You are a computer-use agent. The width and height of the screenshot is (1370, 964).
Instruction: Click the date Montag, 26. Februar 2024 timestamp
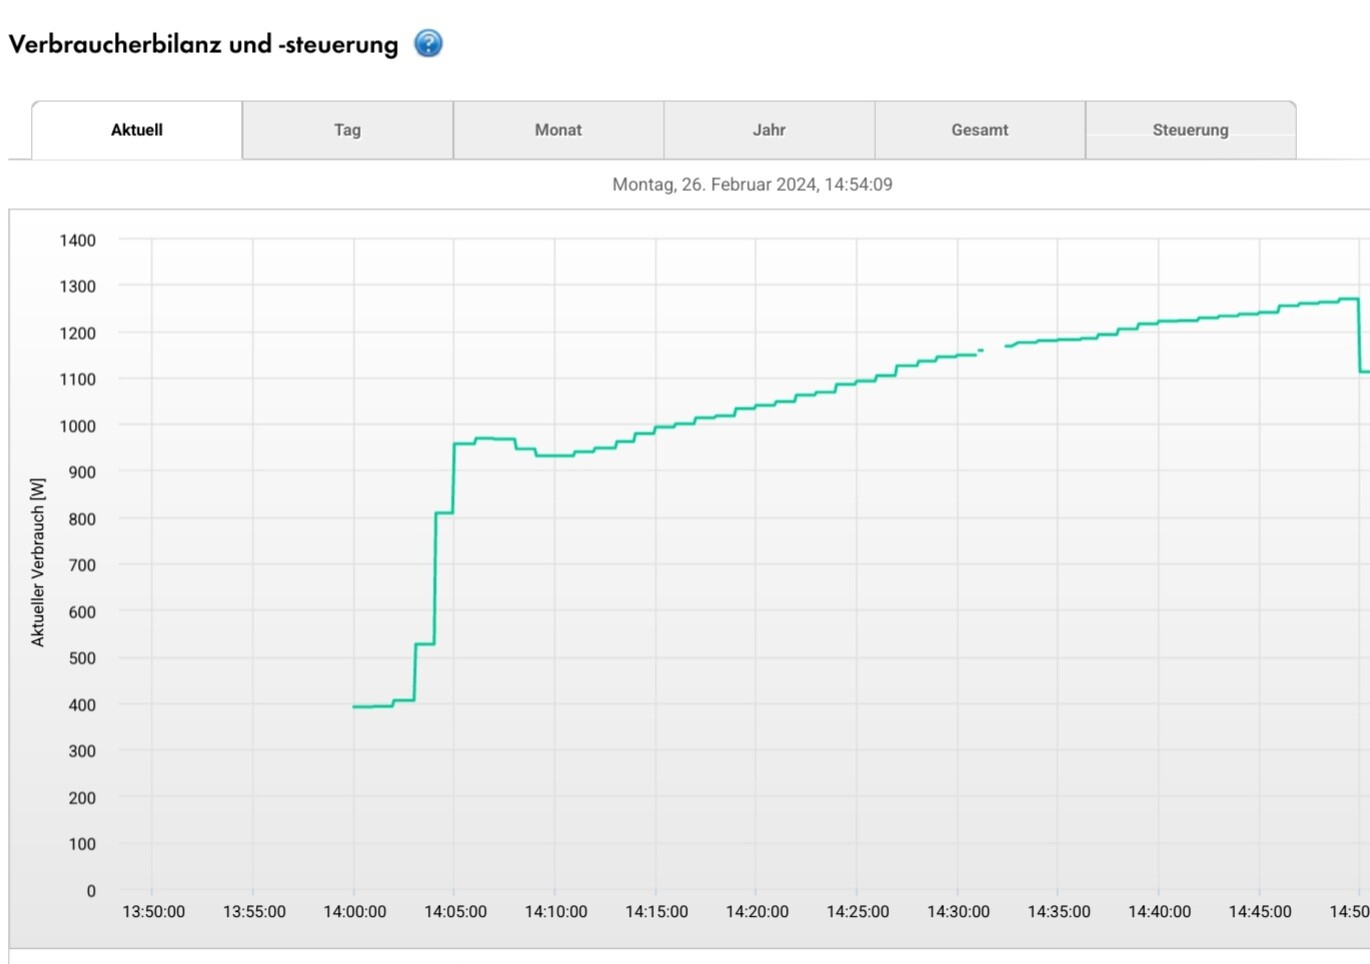(x=752, y=184)
